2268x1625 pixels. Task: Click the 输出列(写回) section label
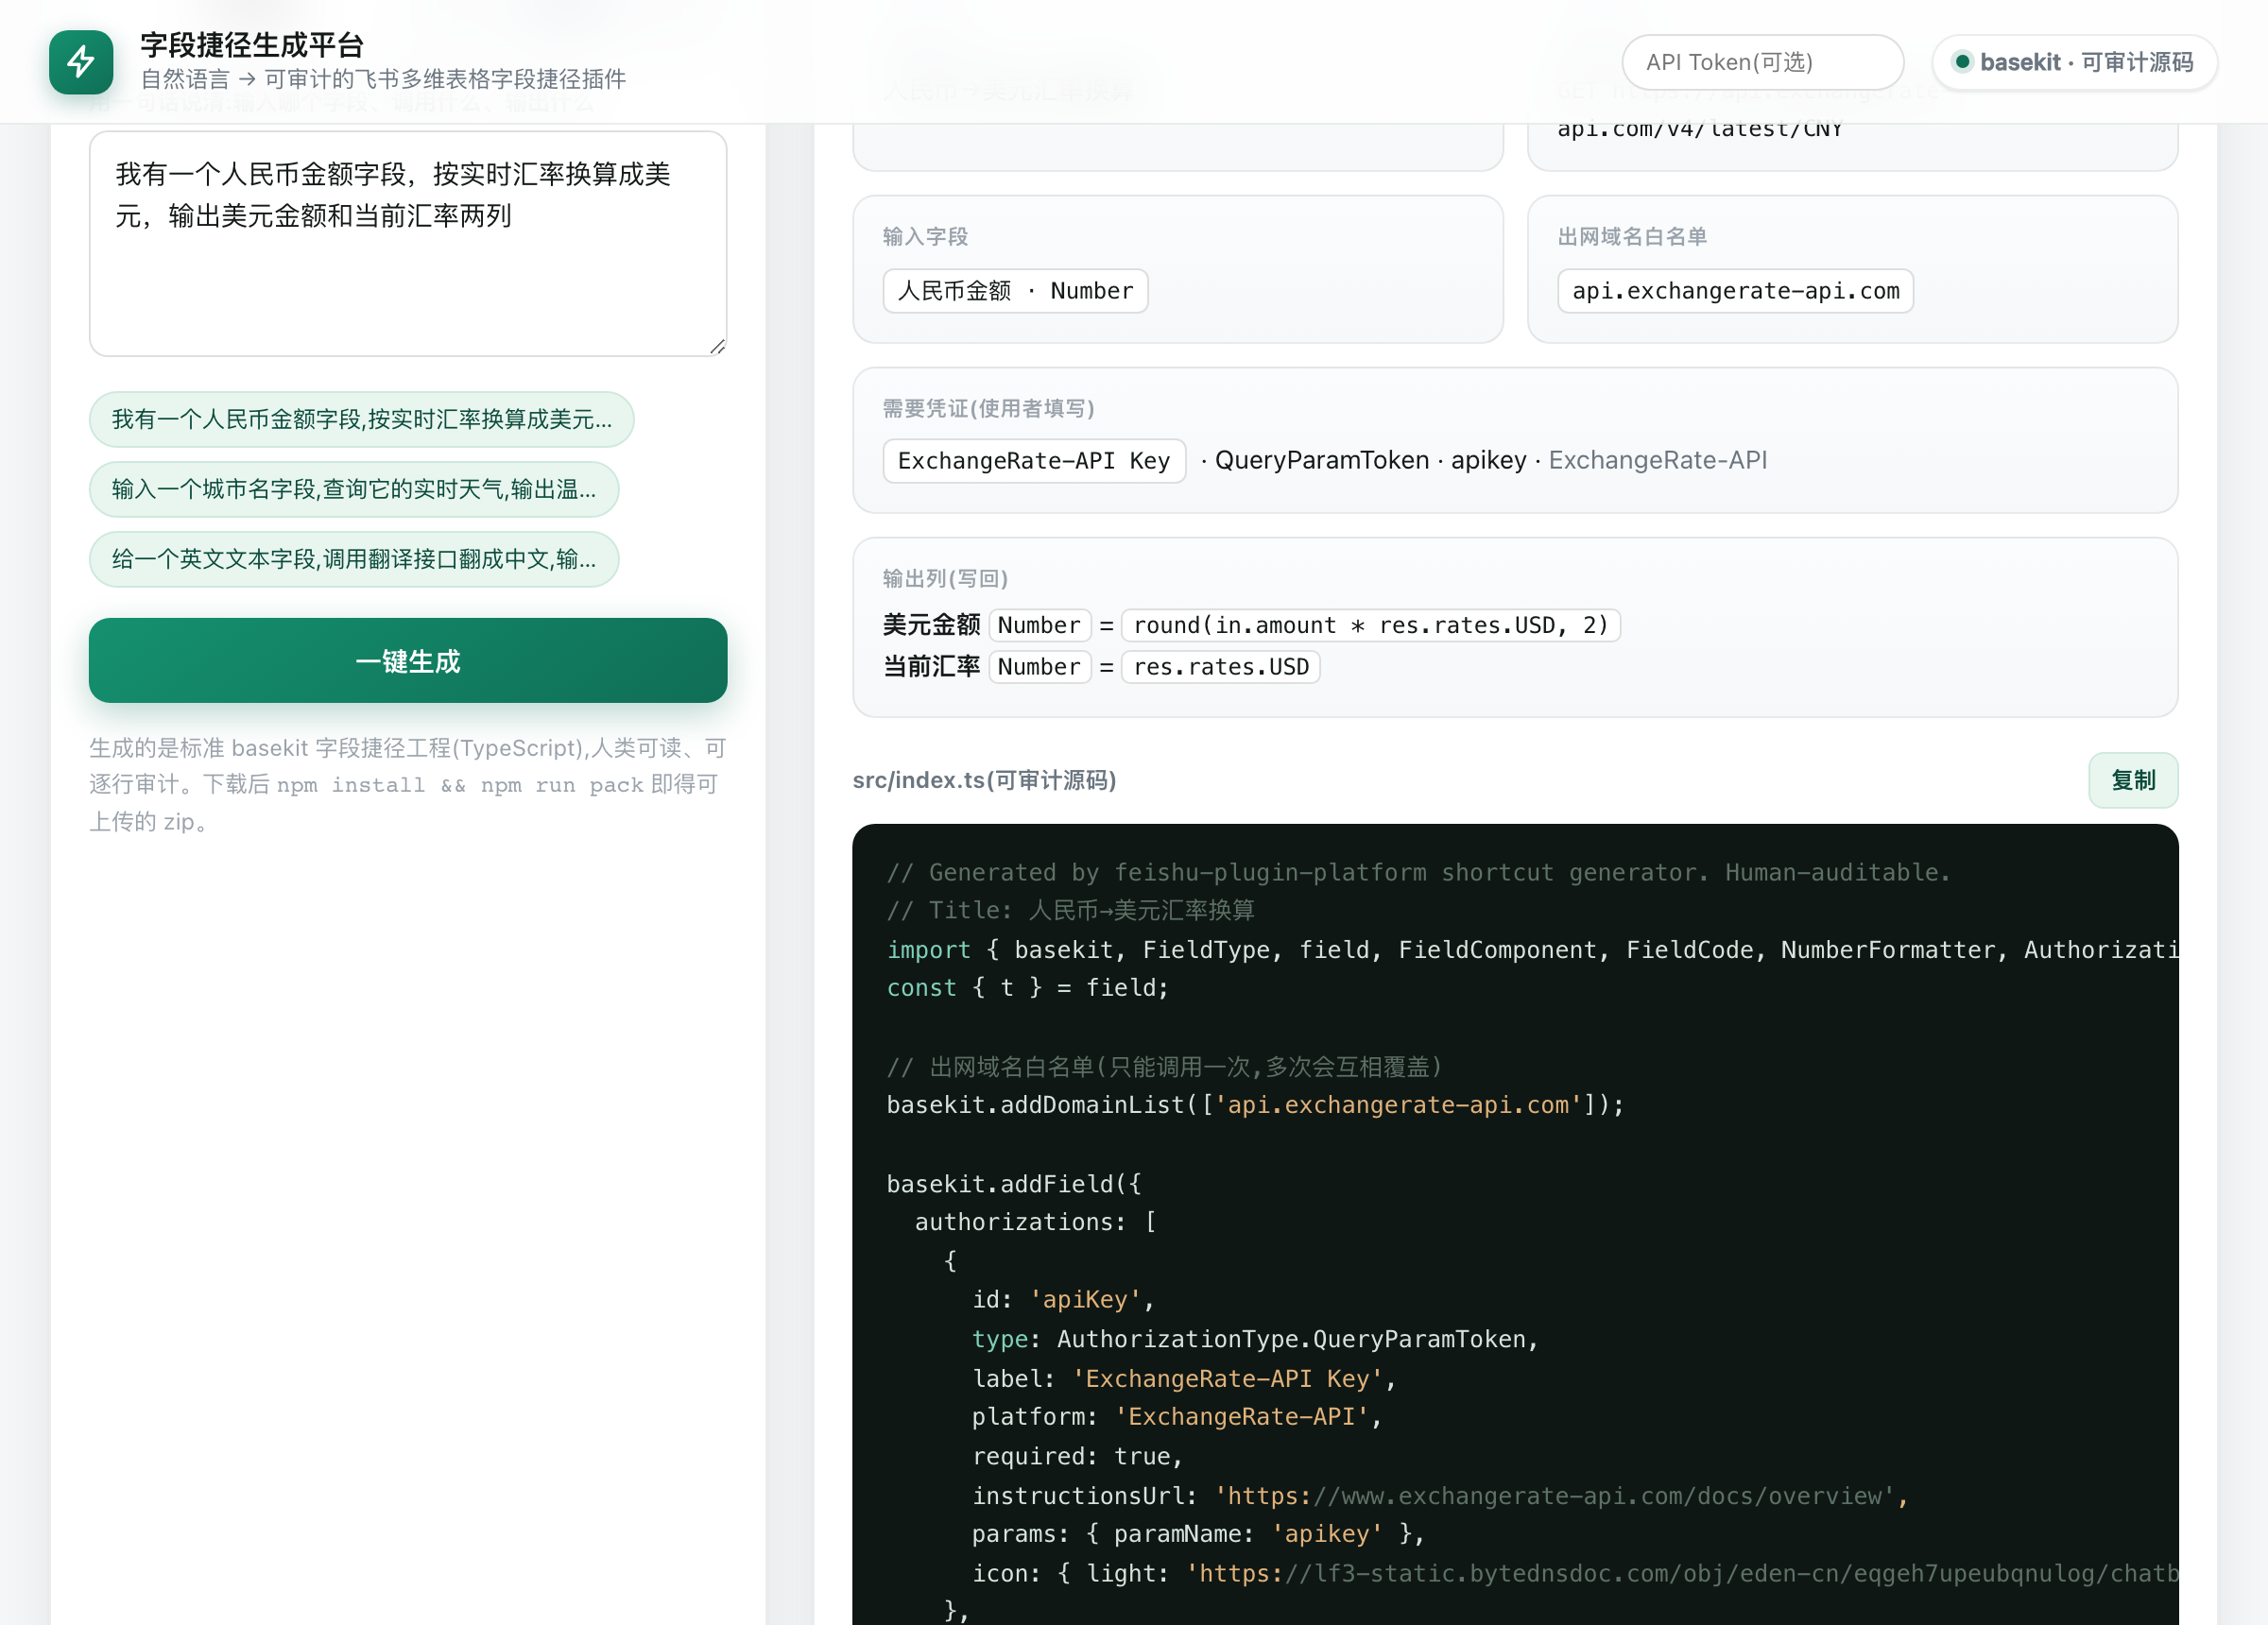click(945, 579)
